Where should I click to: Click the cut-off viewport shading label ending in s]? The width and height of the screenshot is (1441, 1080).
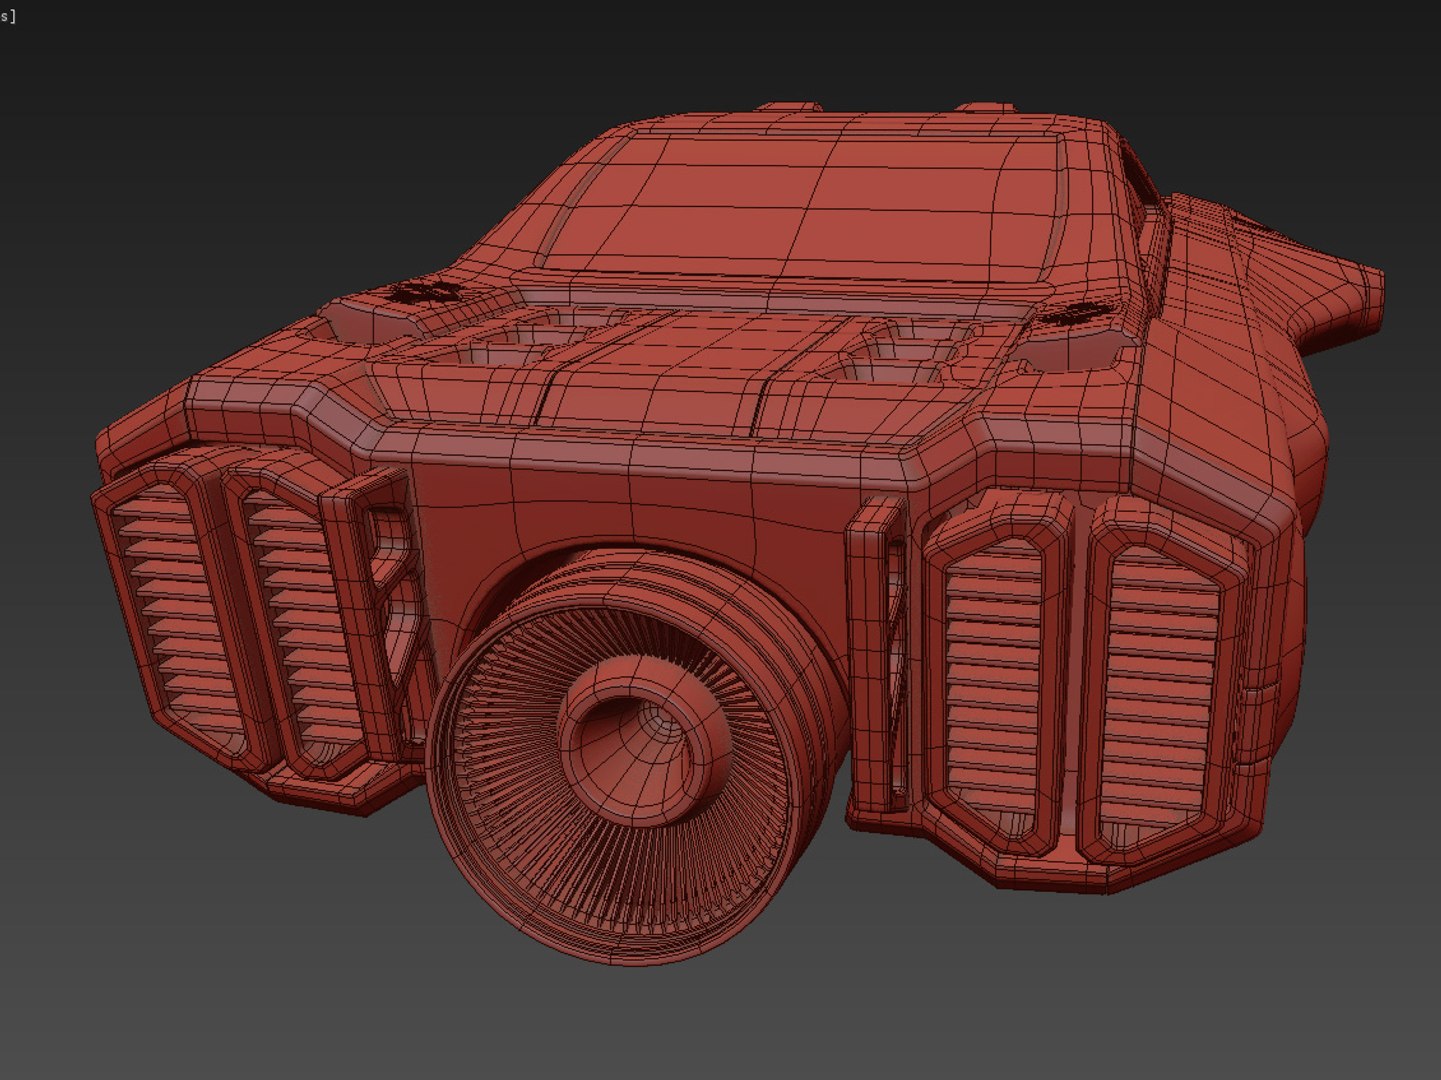click(x=8, y=17)
